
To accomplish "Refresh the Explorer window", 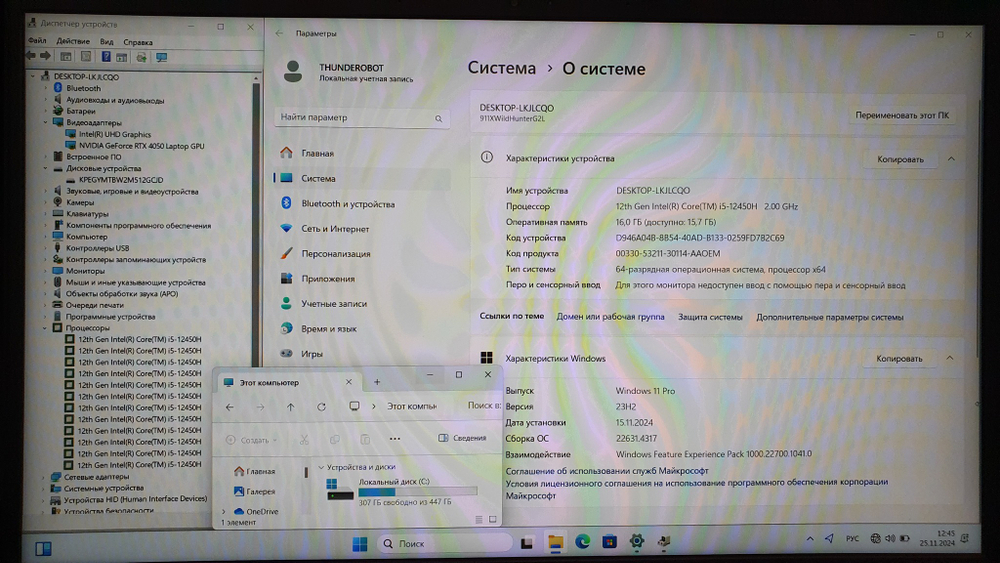I will click(321, 407).
